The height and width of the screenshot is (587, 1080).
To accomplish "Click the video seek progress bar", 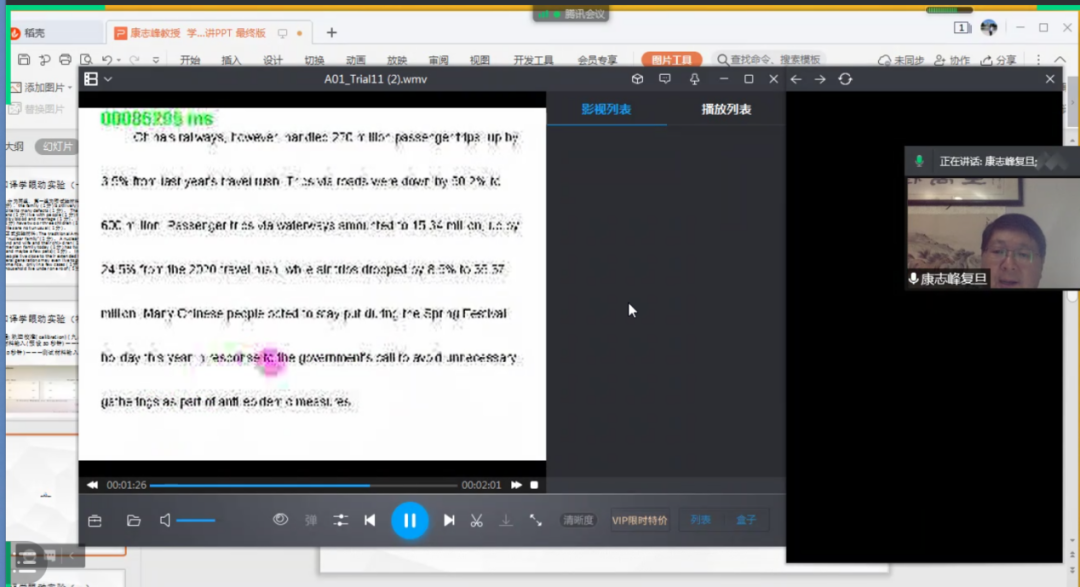I will pyautogui.click(x=300, y=485).
